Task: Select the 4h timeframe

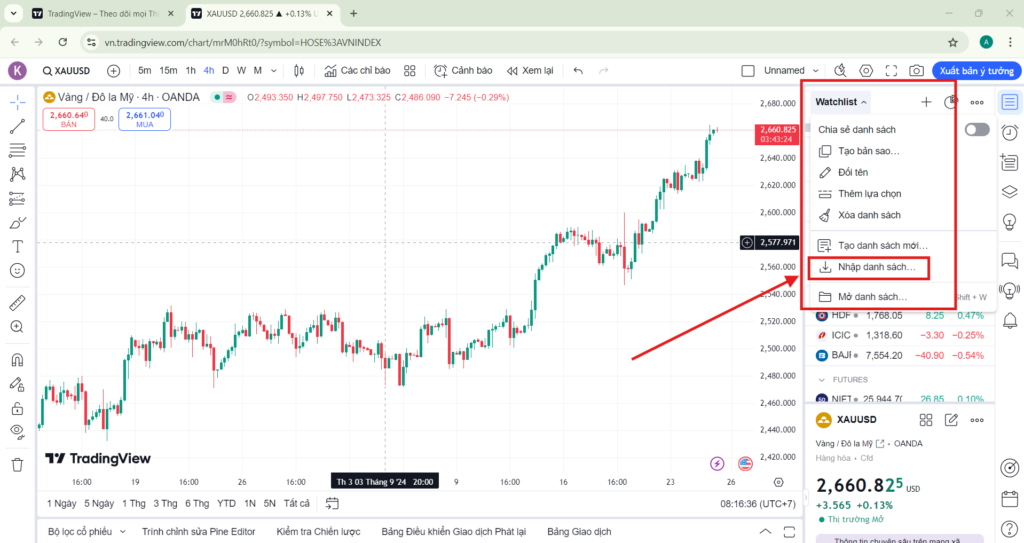Action: pyautogui.click(x=208, y=71)
